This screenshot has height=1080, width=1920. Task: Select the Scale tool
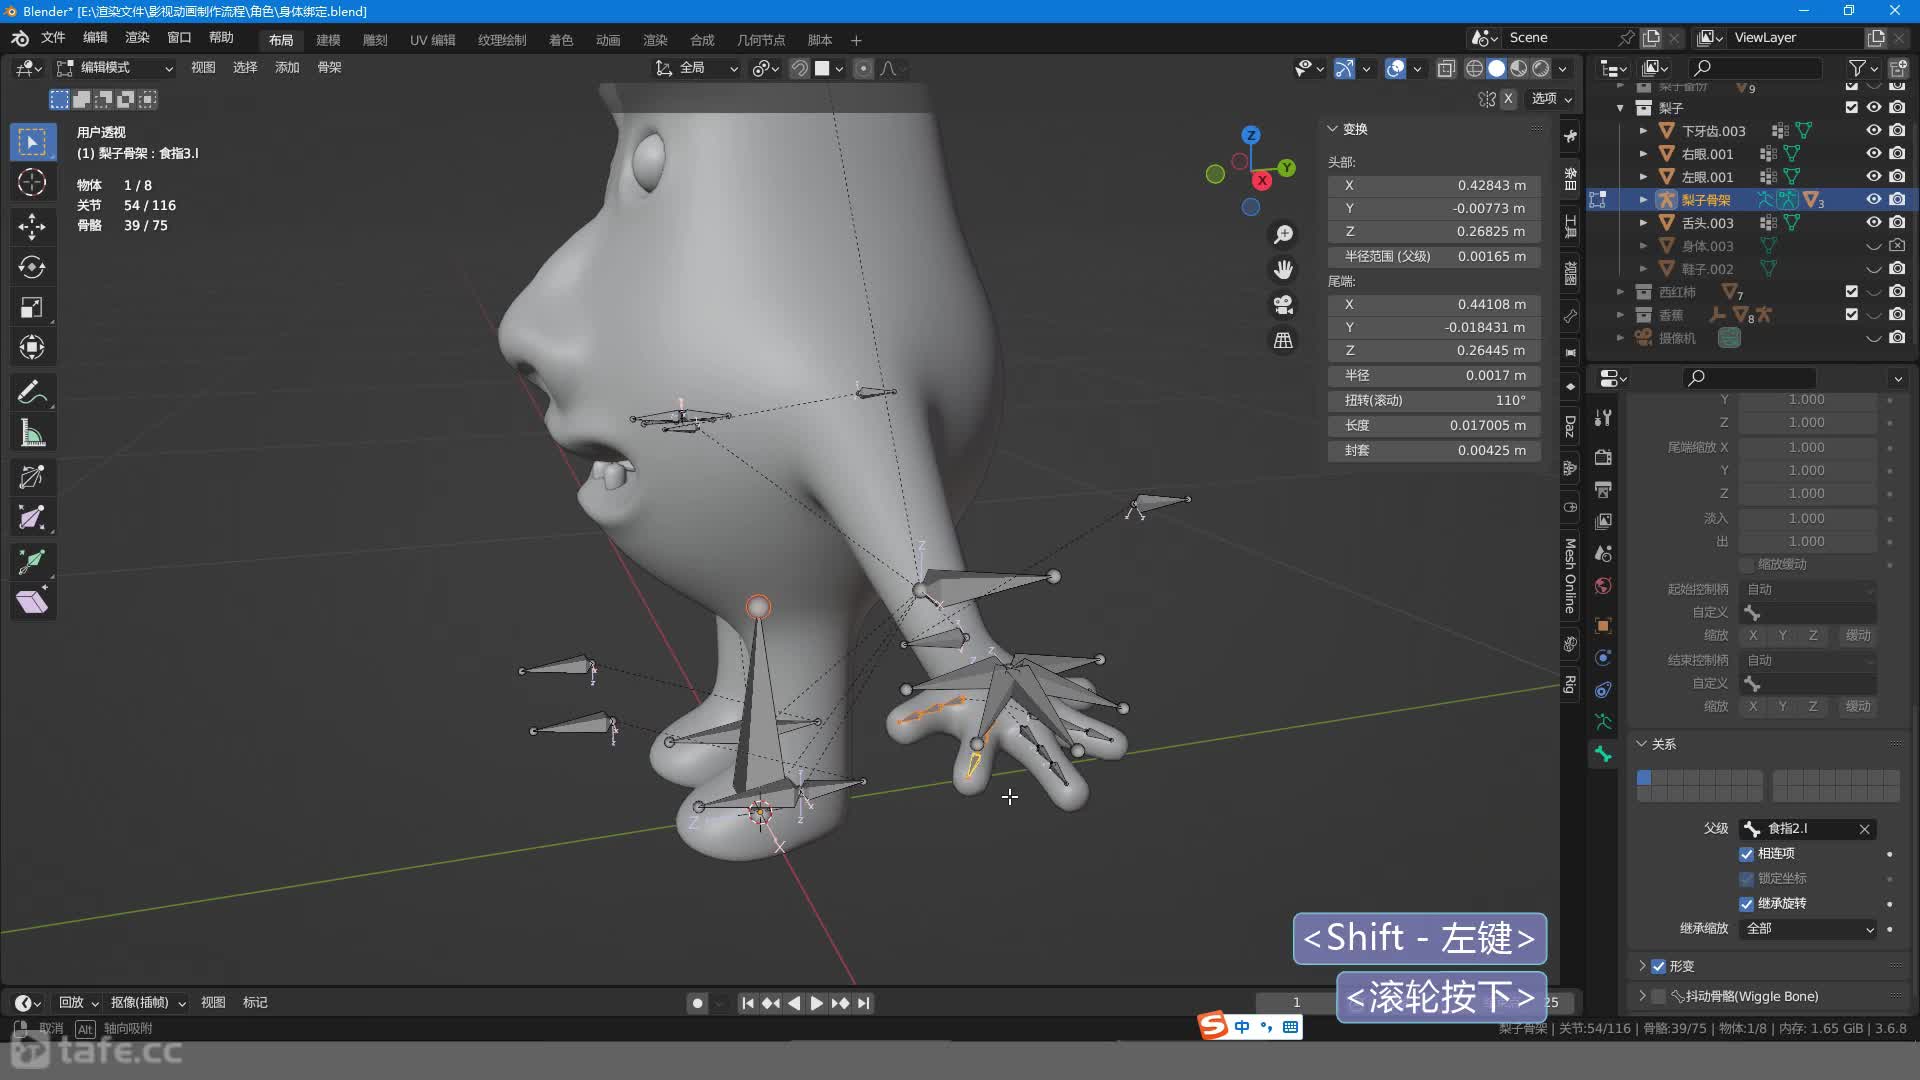tap(32, 307)
